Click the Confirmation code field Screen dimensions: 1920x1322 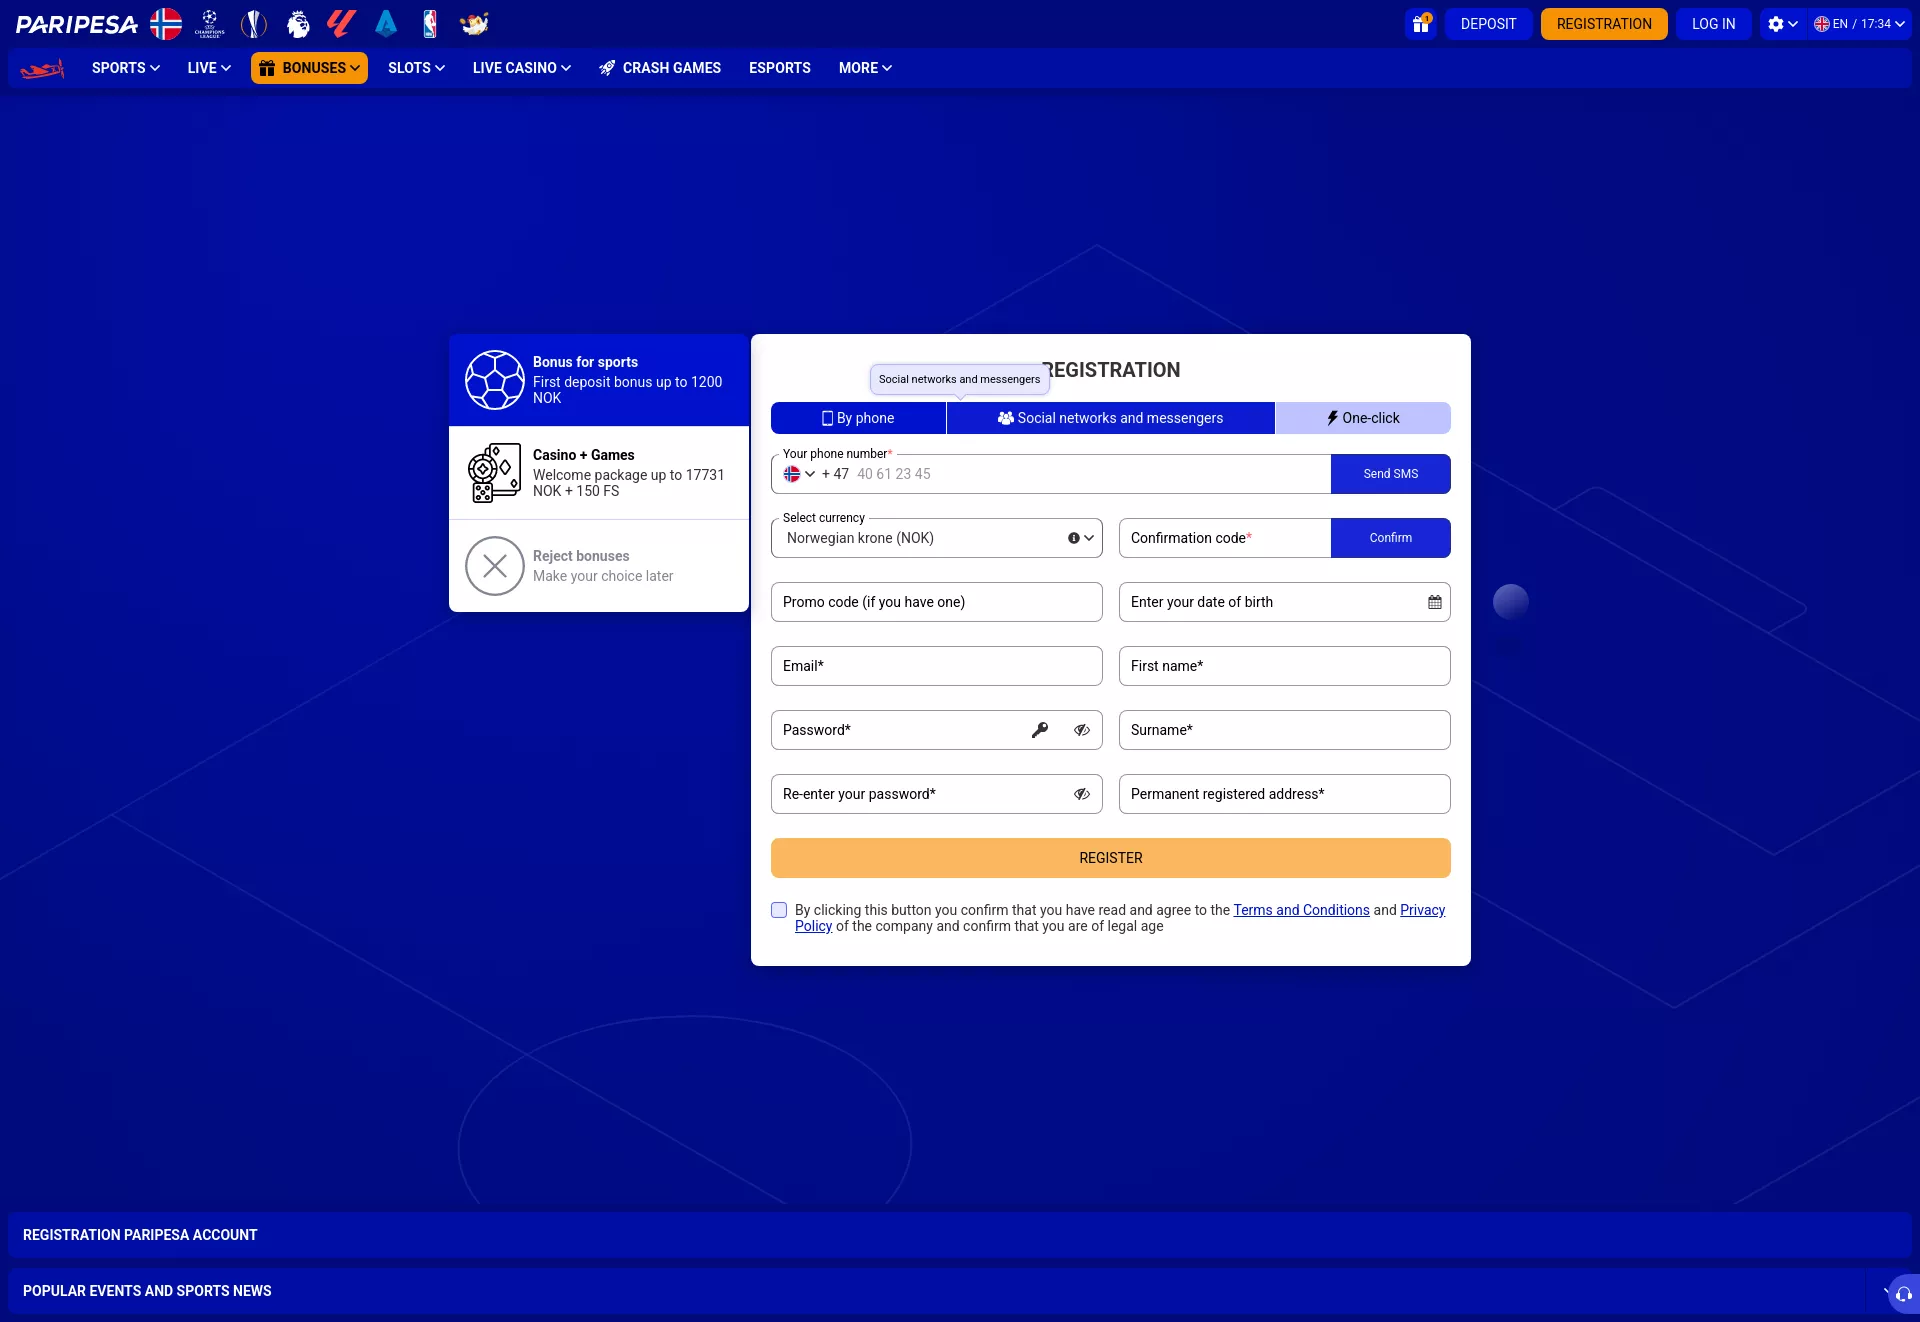click(1225, 538)
